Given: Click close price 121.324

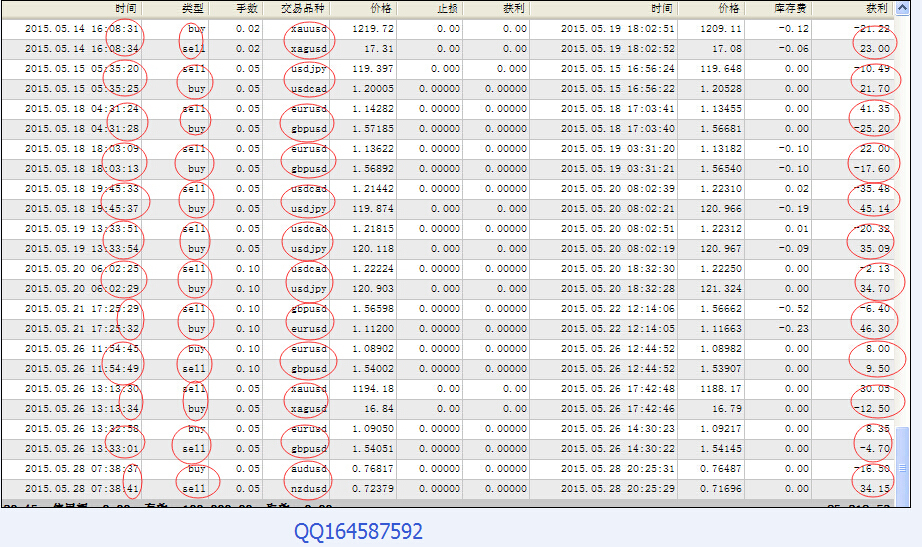Looking at the screenshot, I should click(721, 289).
